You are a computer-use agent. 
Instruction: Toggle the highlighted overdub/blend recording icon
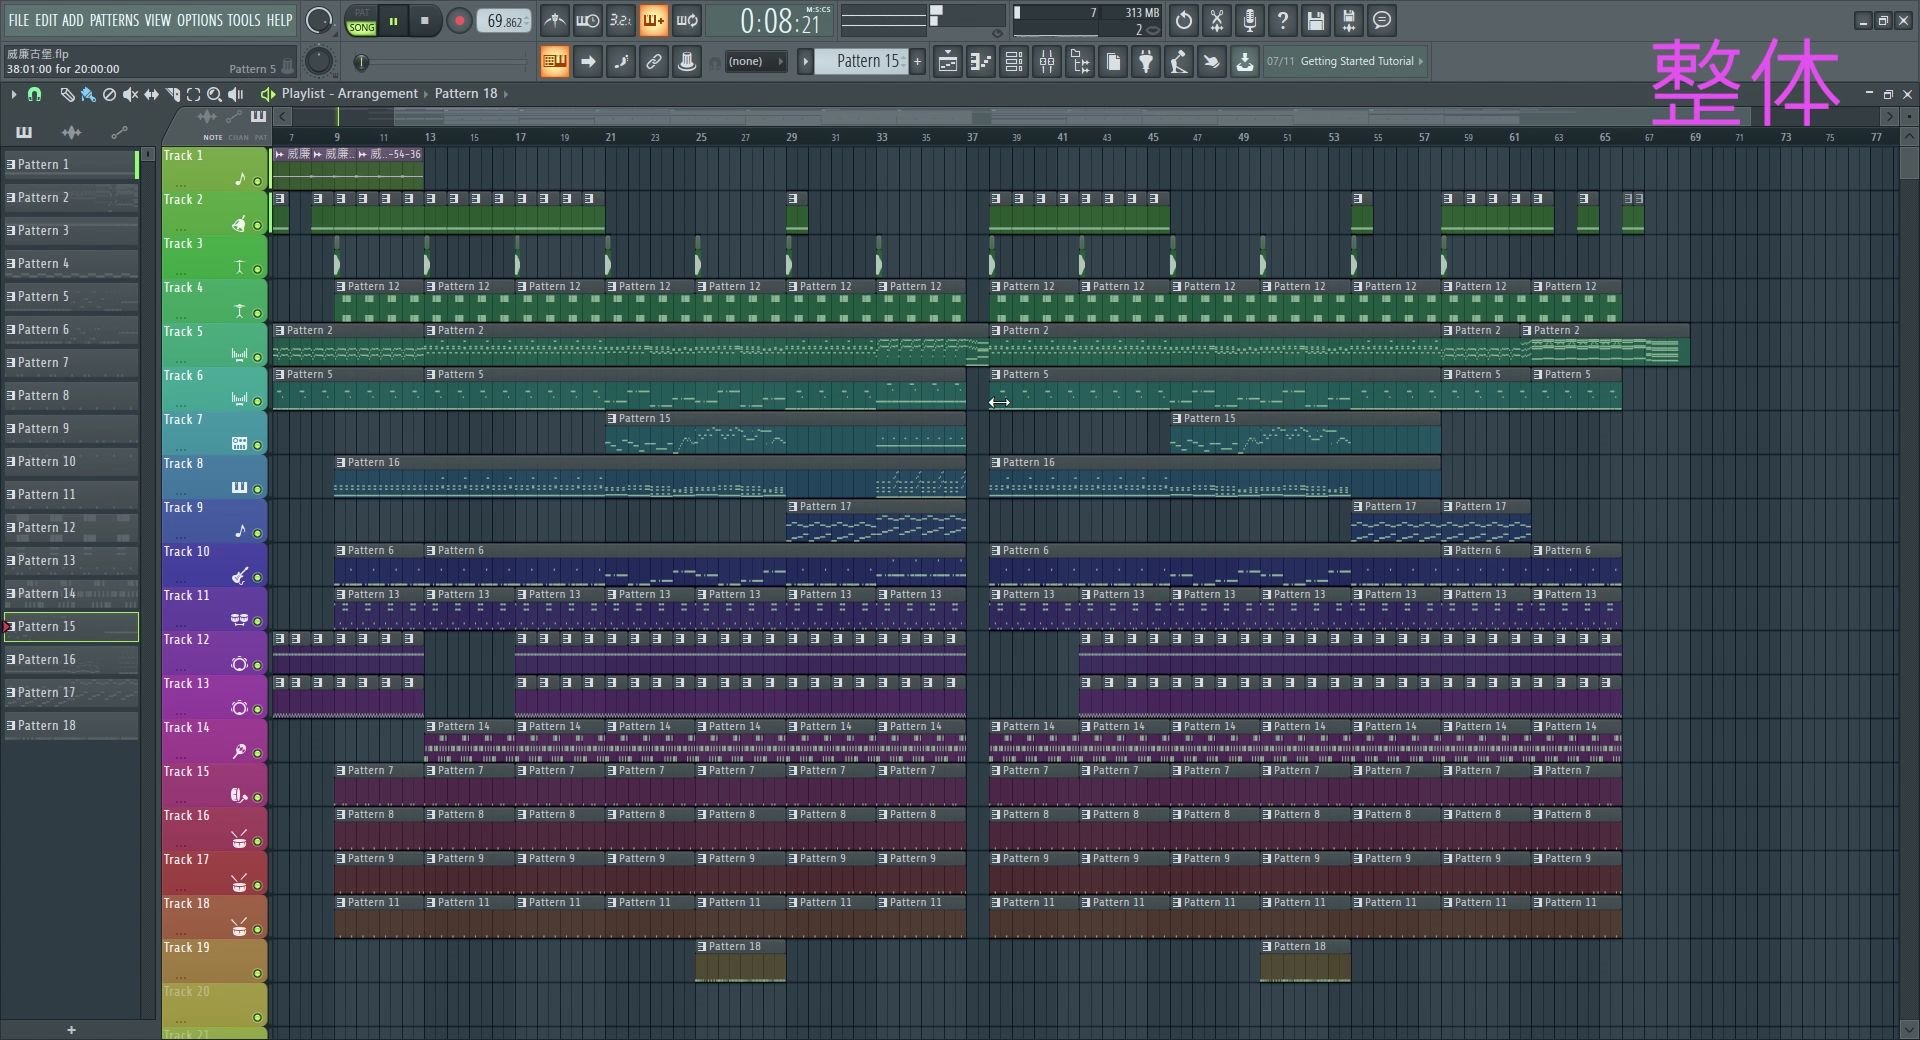[x=654, y=20]
